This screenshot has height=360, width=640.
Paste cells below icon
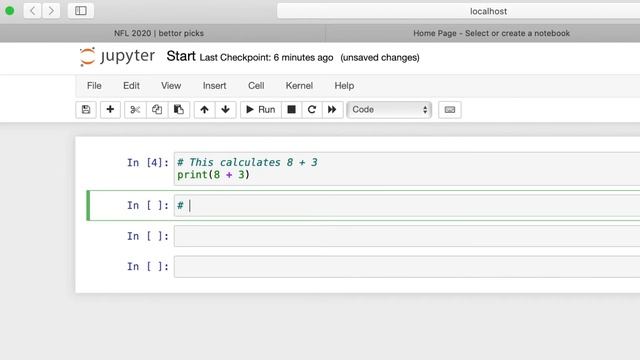pos(179,110)
